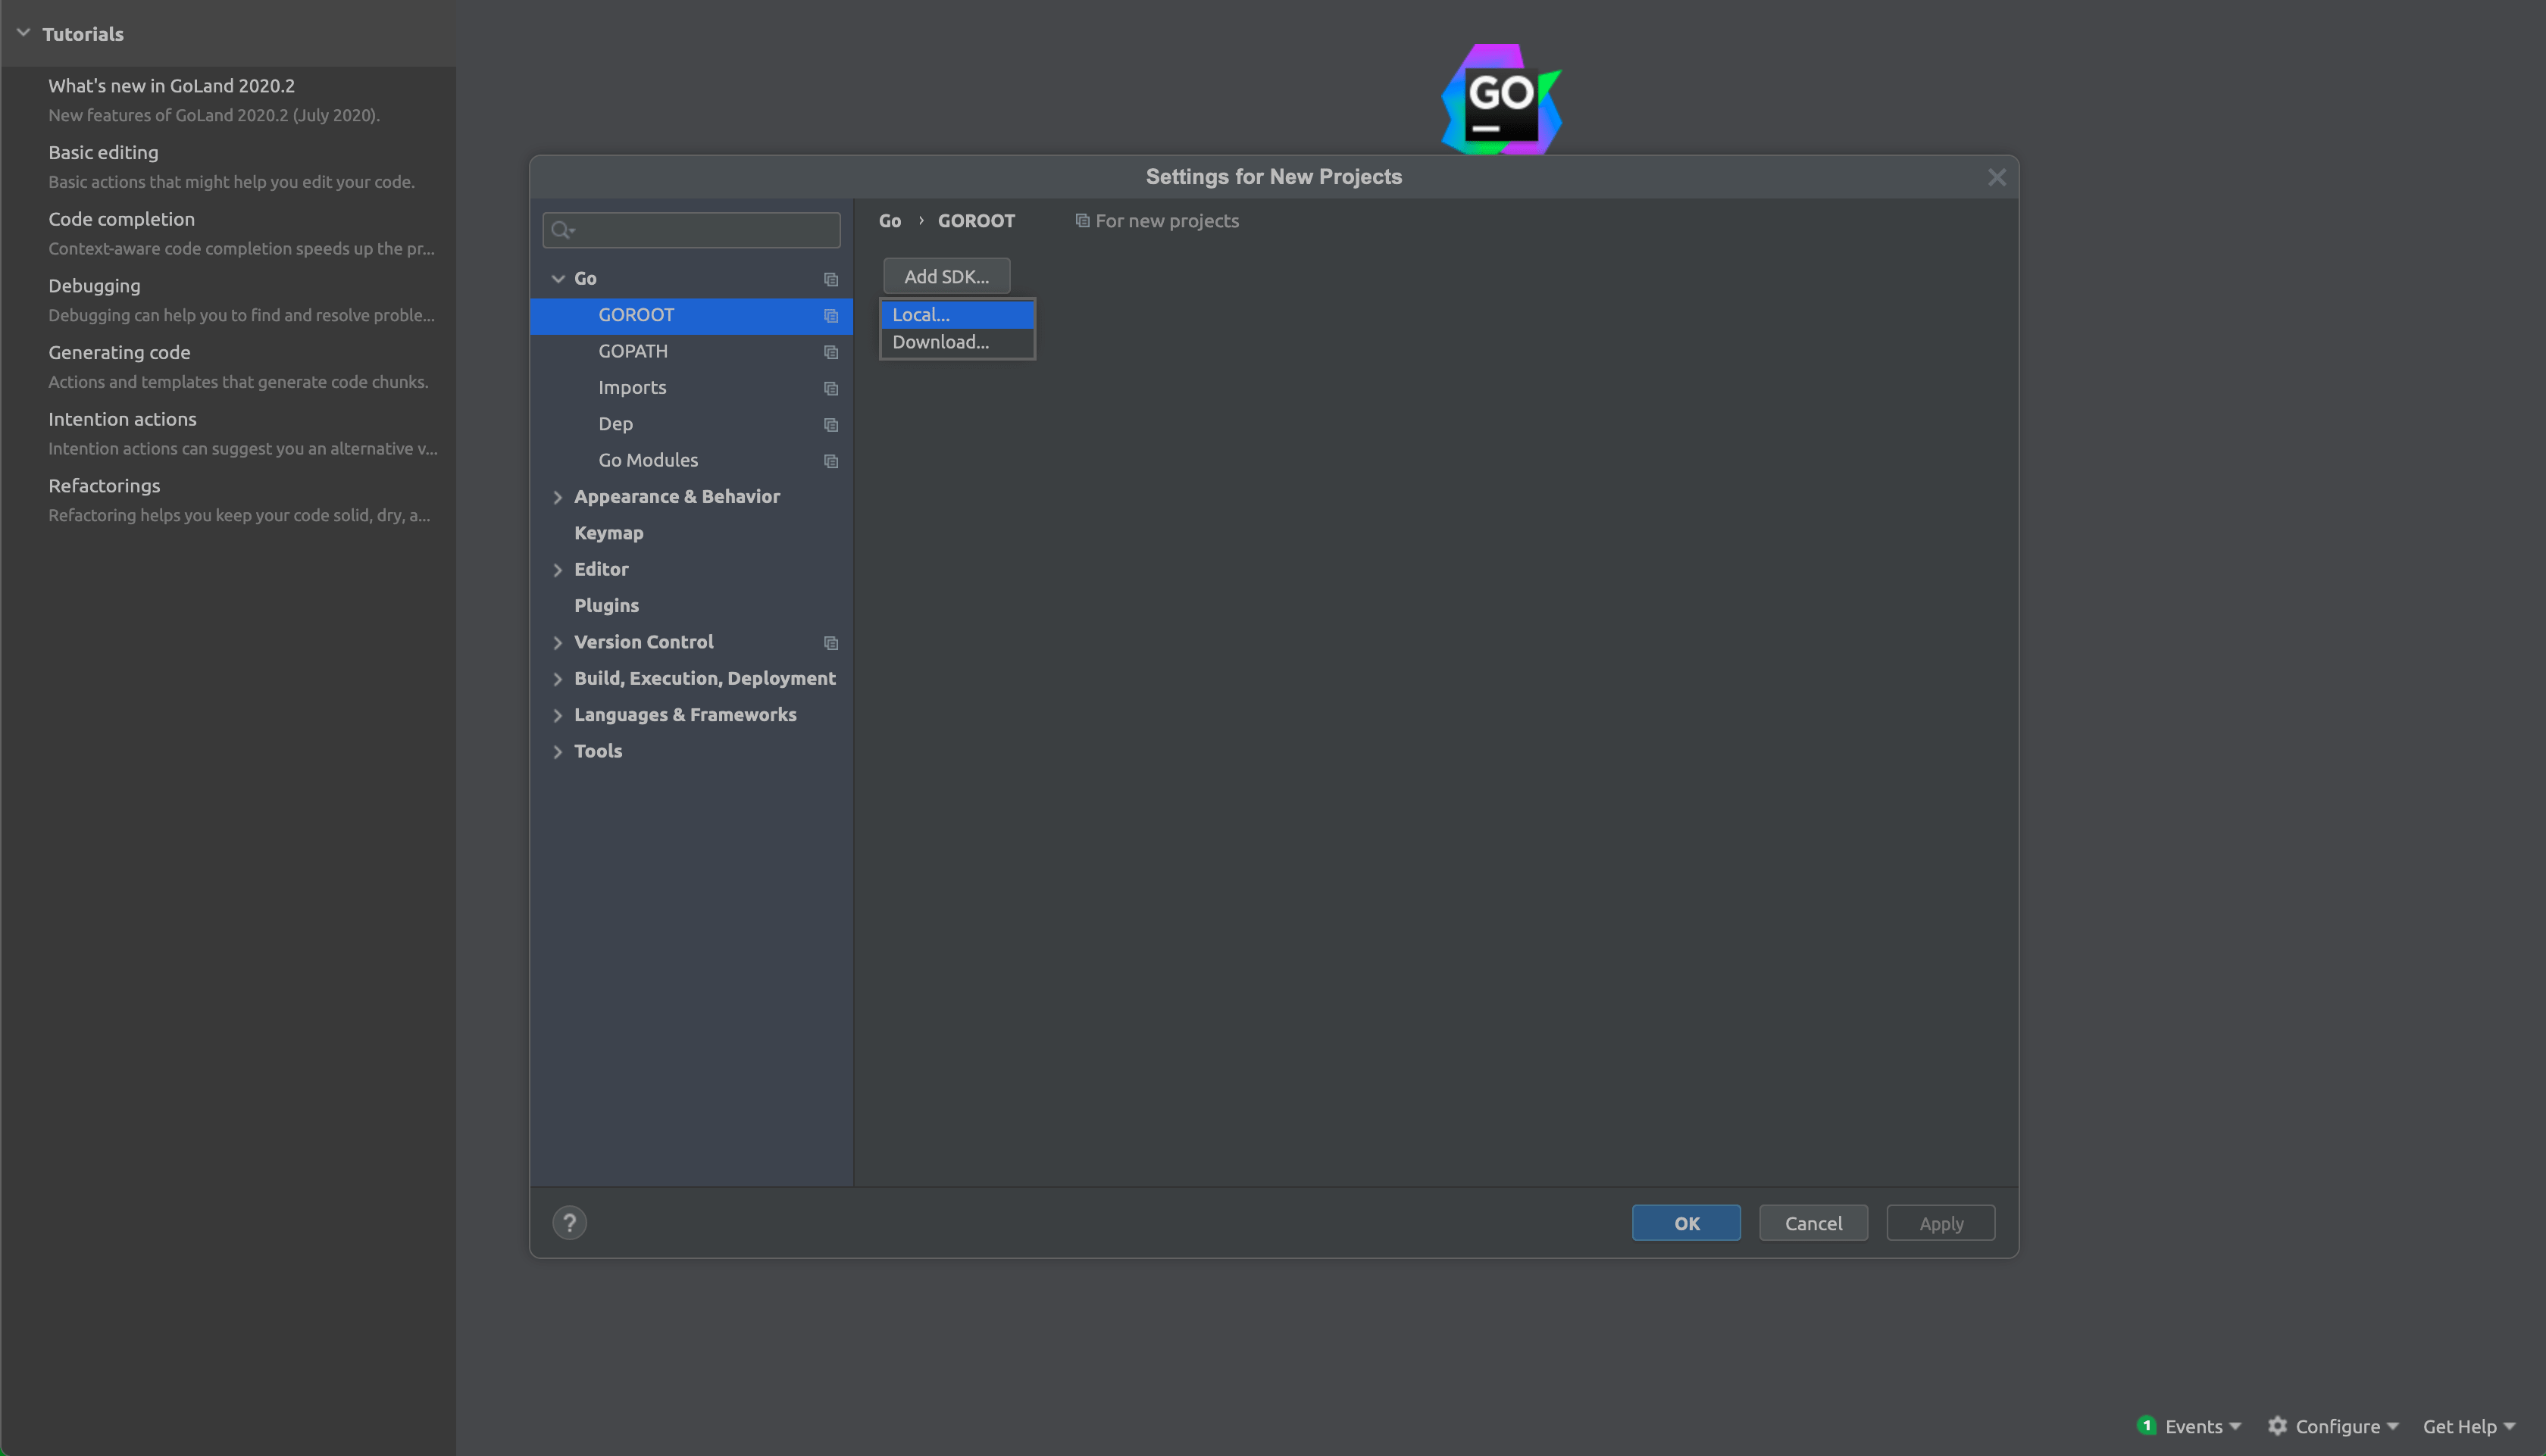Expand the Version Control group
Viewport: 2546px width, 1456px height.
[x=558, y=643]
